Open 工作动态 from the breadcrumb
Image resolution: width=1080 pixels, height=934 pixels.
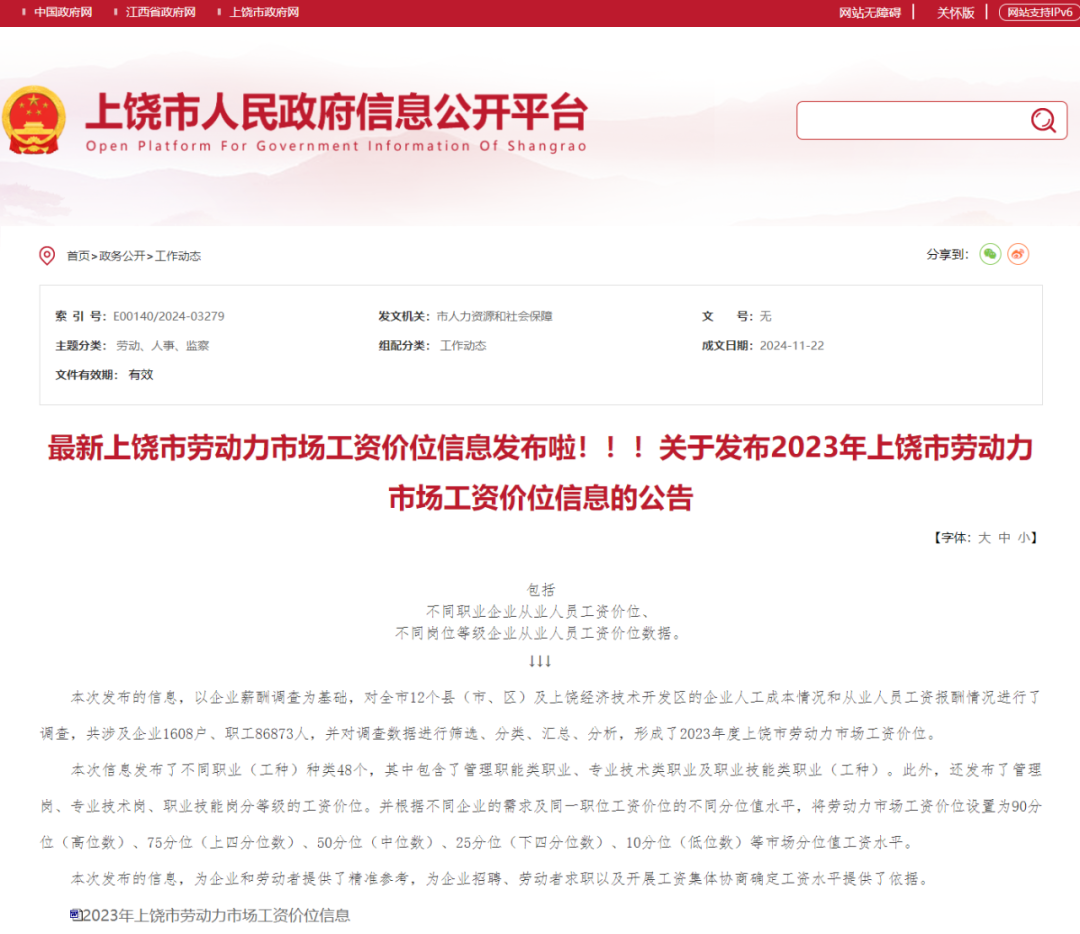click(x=180, y=255)
